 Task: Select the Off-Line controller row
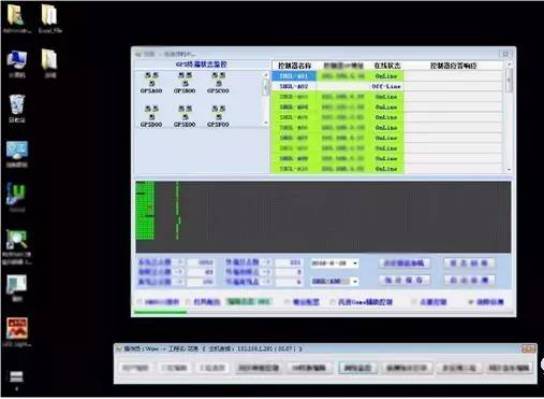(387, 86)
